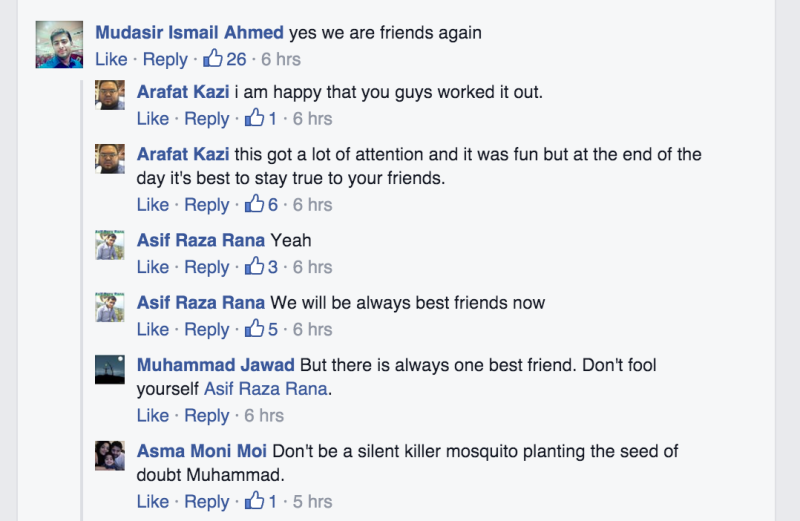Click Asif Raza Rana's avatar beside "Yeah"

[110, 244]
